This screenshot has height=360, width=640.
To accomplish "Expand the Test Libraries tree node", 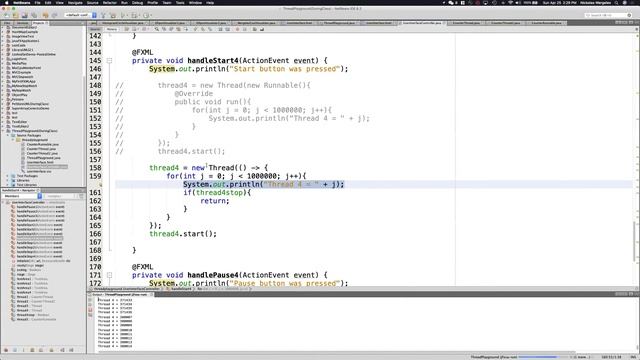I will coord(8,185).
